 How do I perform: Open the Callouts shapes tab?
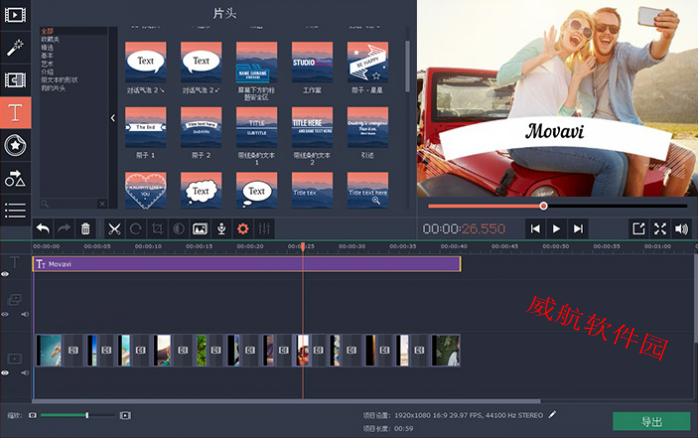click(15, 177)
